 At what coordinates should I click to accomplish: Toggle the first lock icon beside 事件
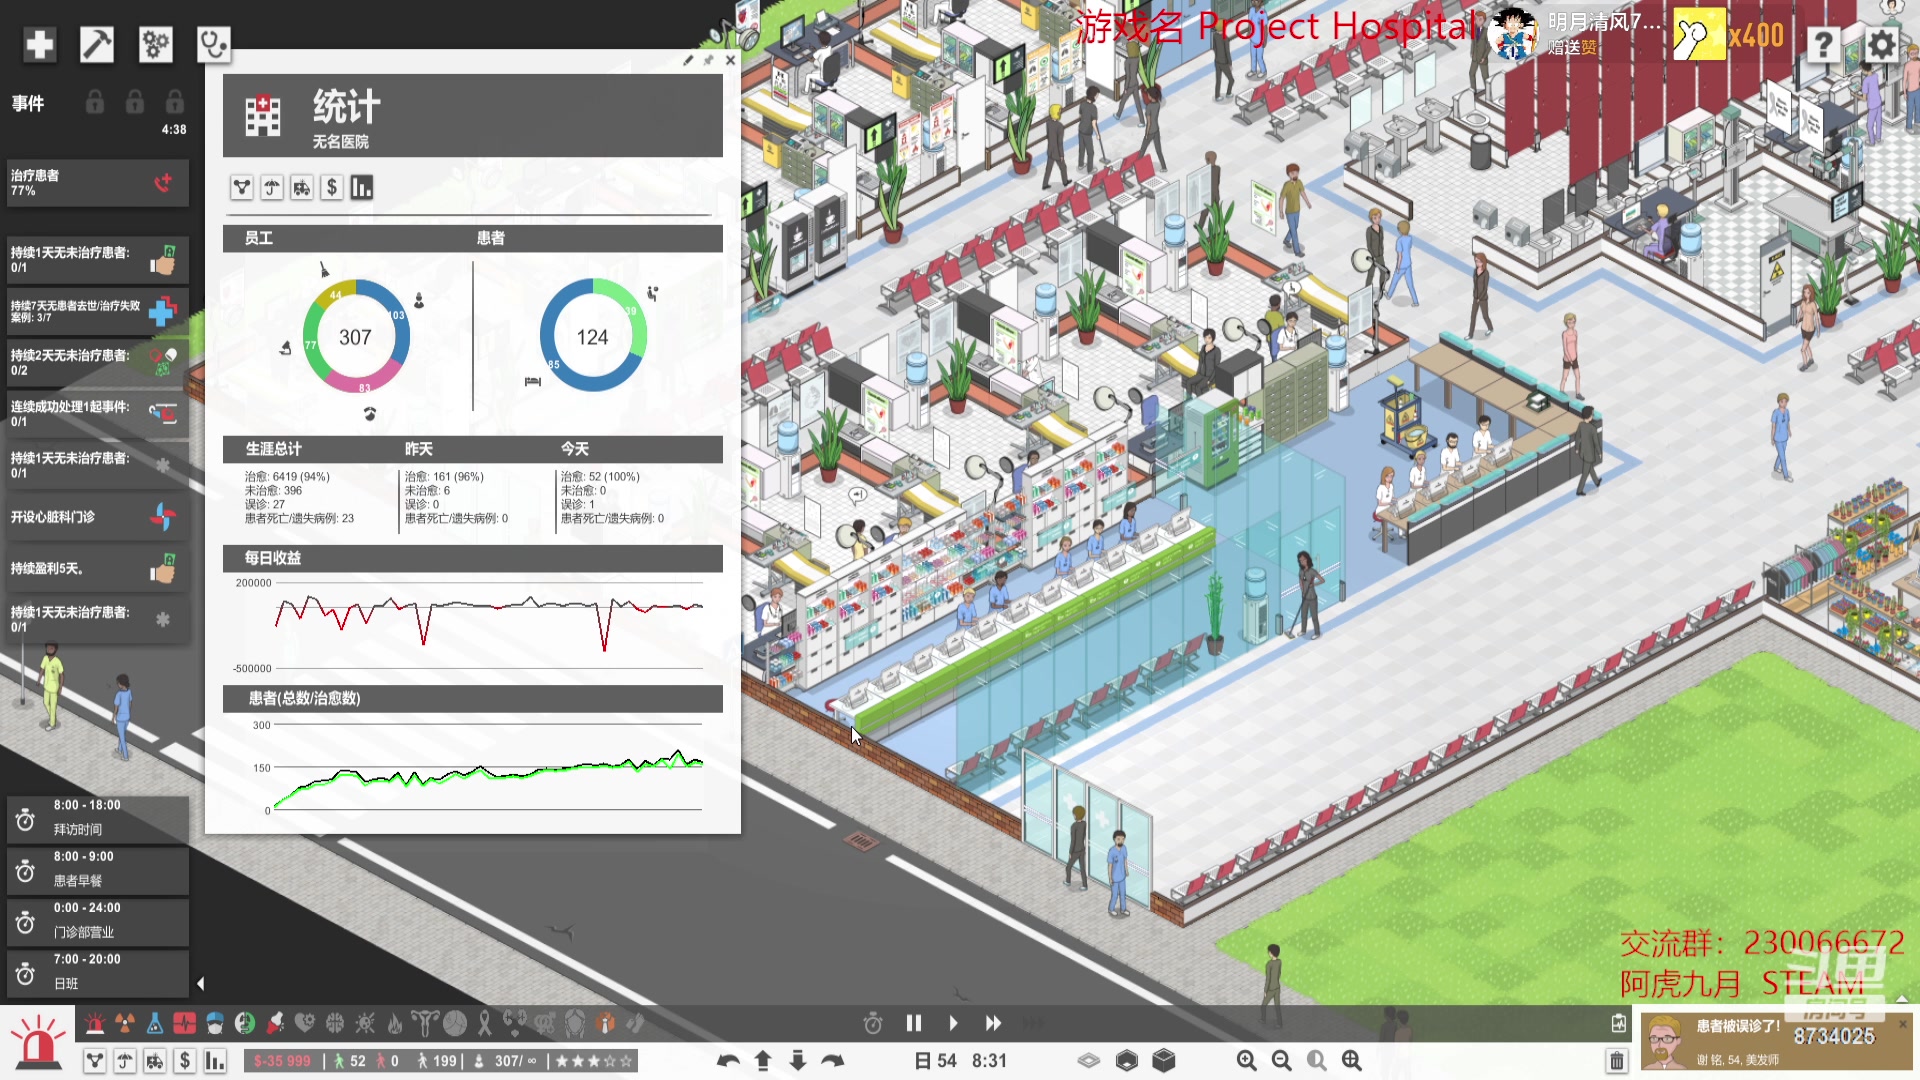[95, 102]
